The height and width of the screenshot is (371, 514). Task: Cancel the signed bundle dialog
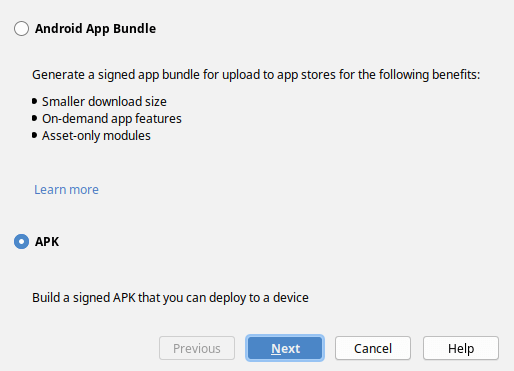[x=373, y=348]
